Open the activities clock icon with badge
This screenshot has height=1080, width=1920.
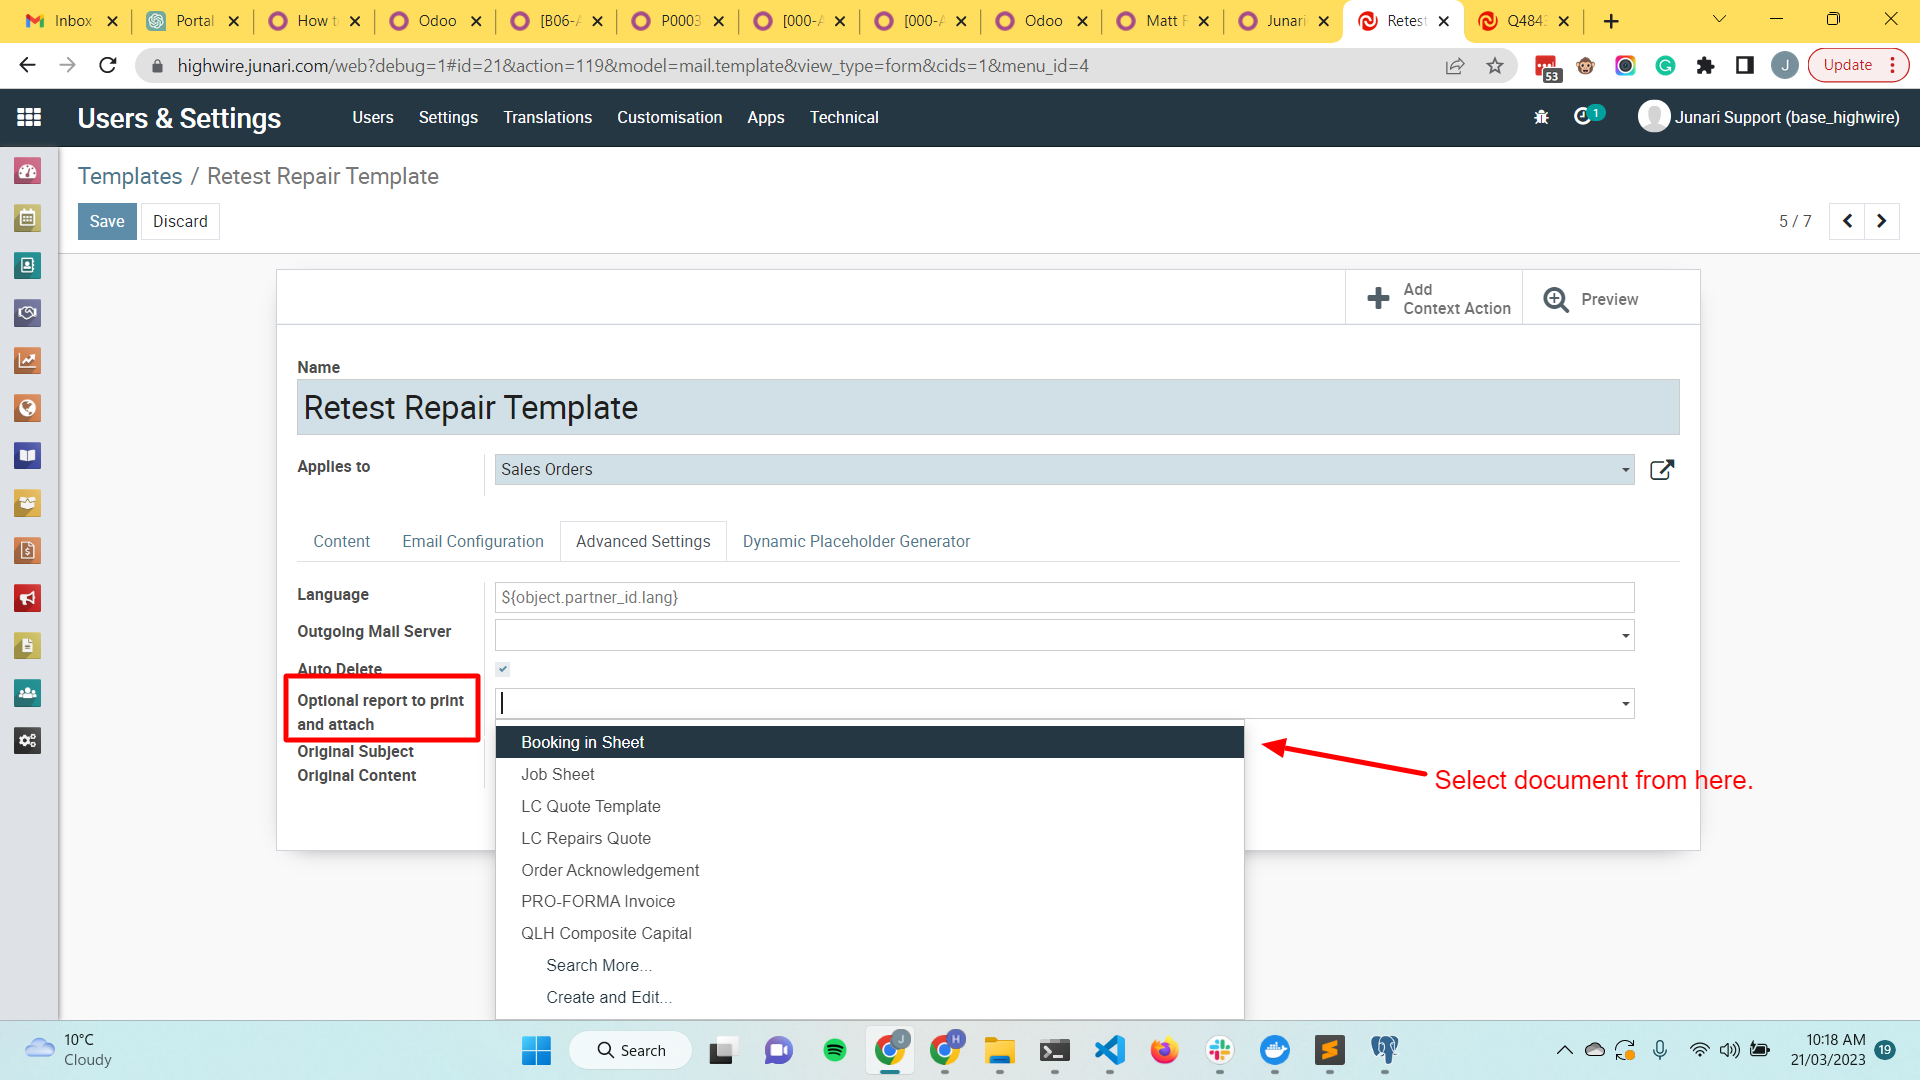point(1583,116)
